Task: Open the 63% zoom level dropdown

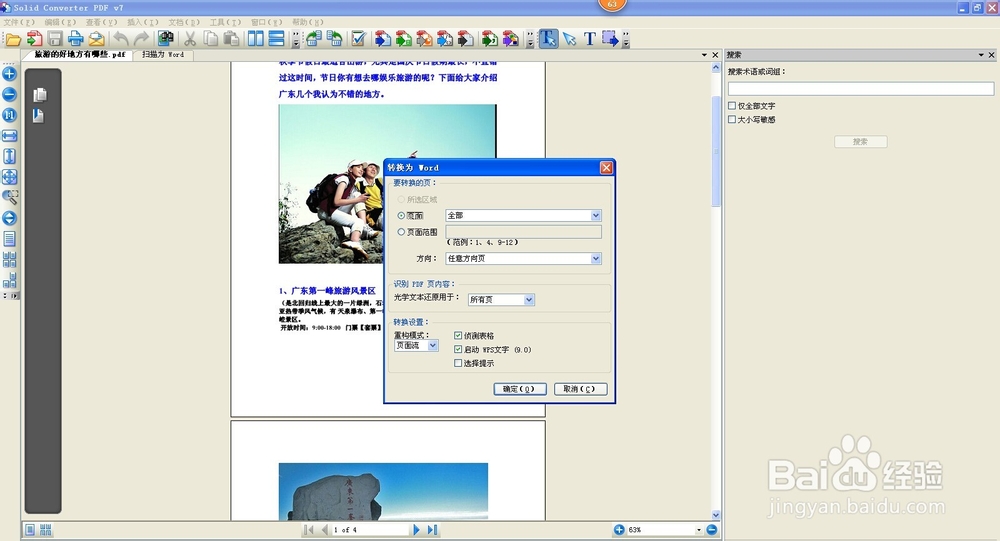Action: (x=698, y=530)
